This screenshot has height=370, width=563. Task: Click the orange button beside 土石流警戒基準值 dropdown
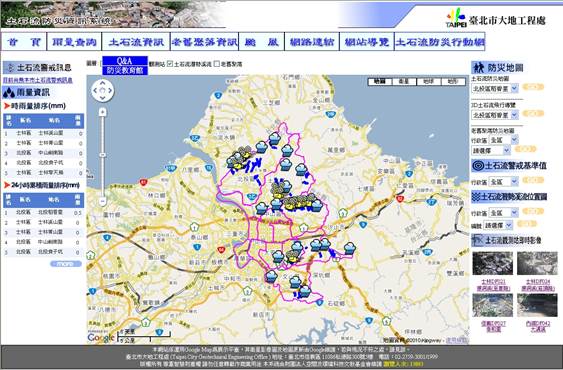click(x=533, y=180)
